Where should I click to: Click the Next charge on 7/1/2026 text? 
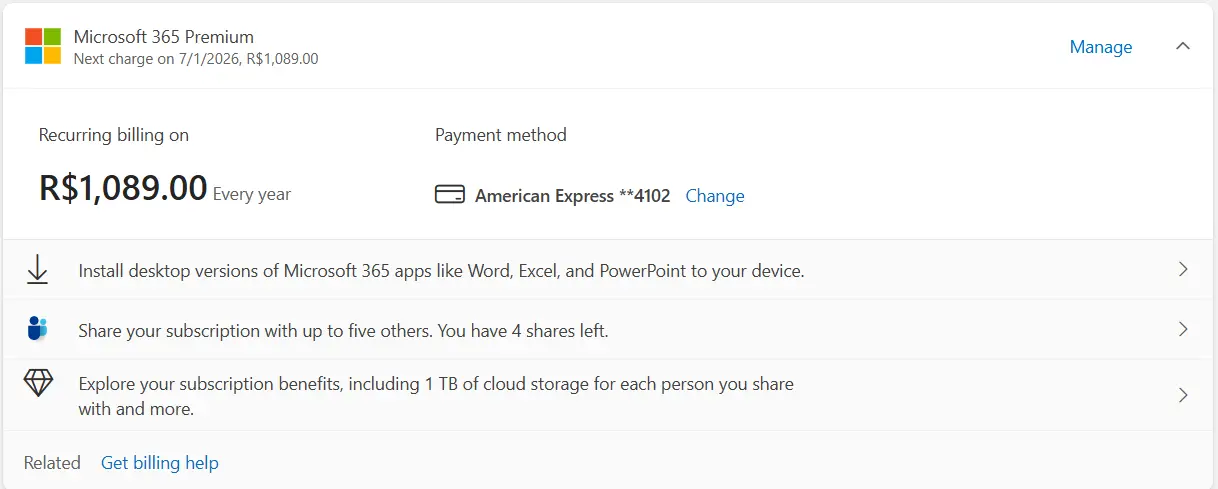point(196,59)
